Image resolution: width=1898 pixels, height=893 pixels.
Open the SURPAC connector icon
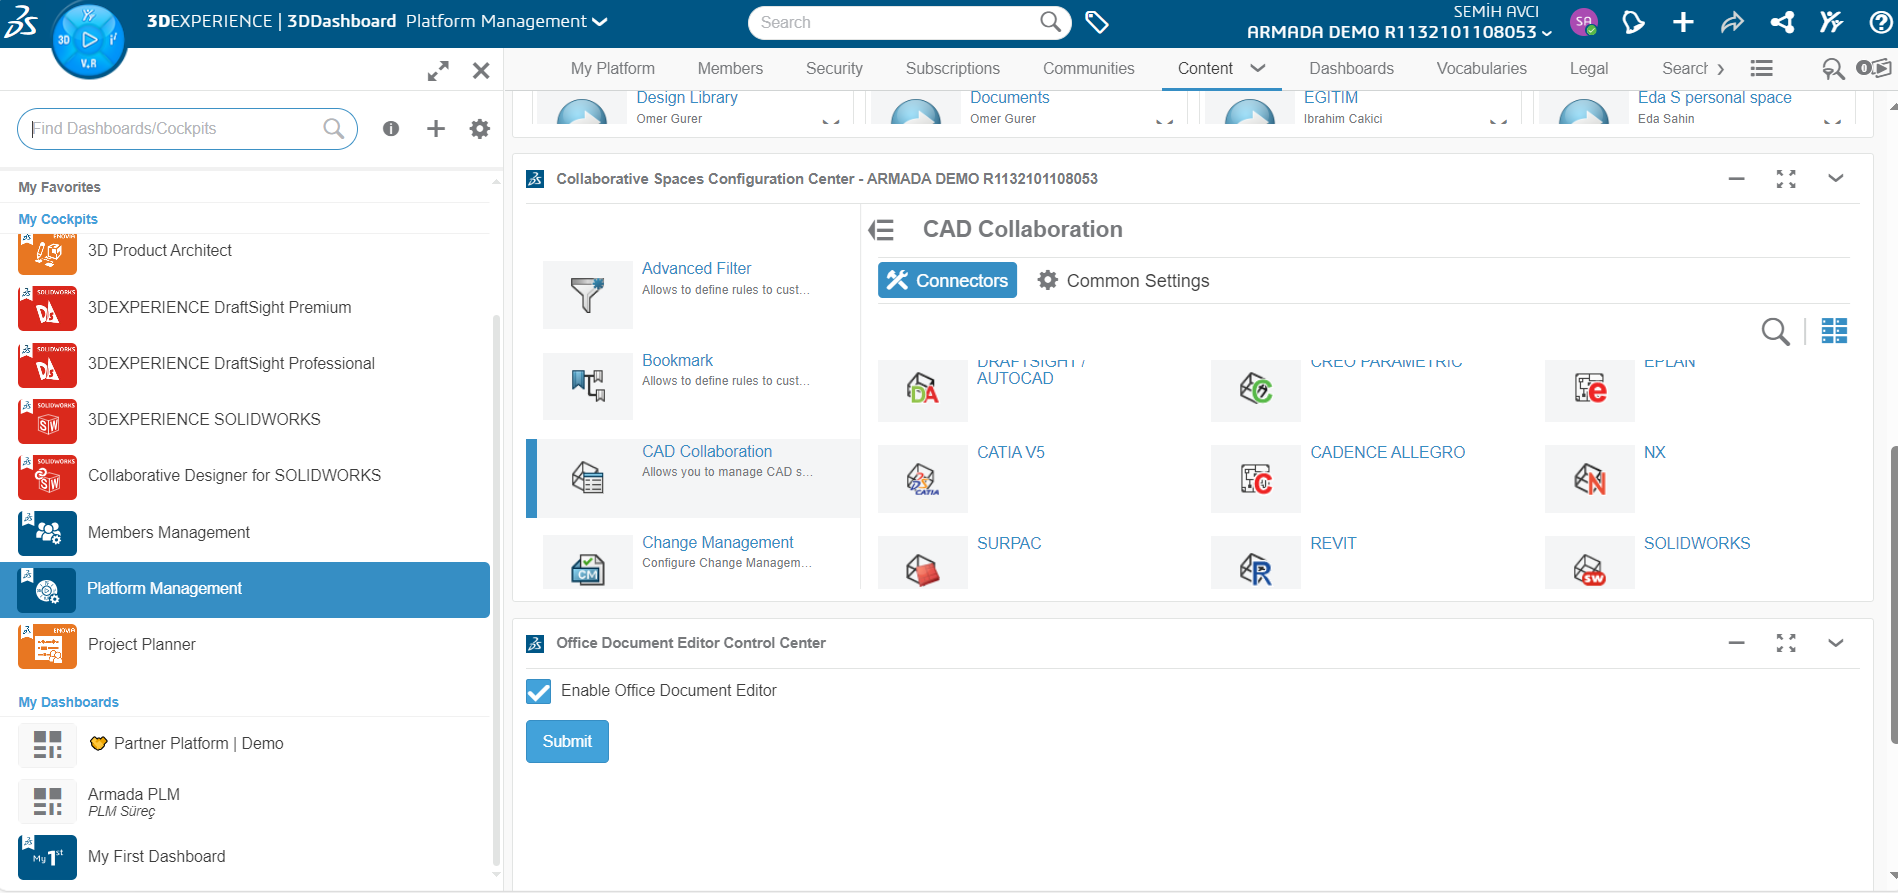[922, 563]
